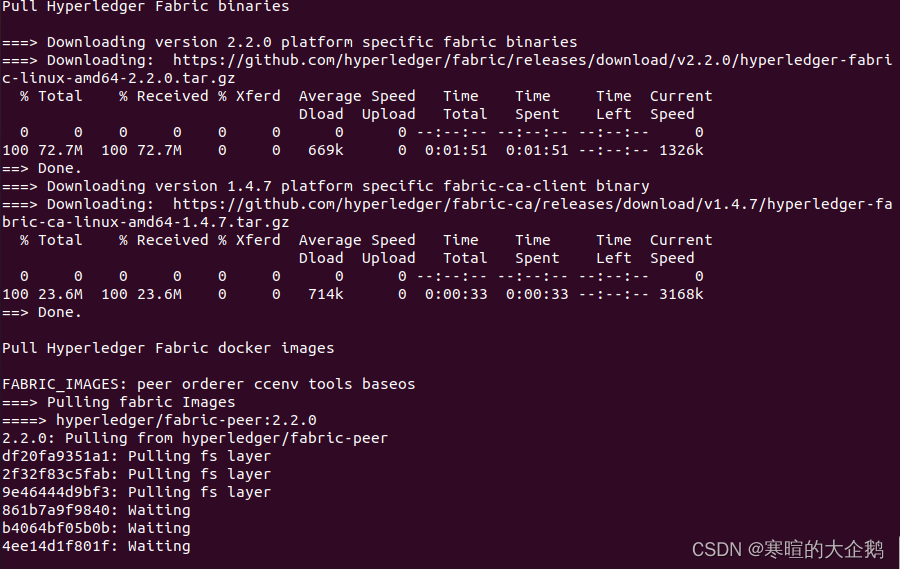900x569 pixels.
Task: Click layer ID 2f32f83c5fab
Action: click(56, 474)
